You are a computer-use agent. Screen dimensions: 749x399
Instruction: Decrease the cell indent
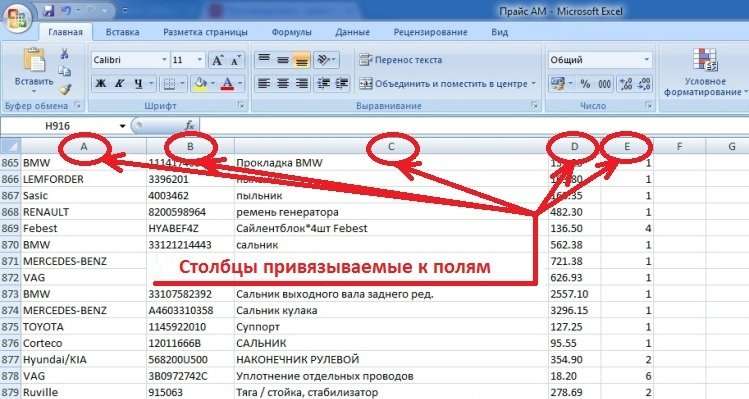pyautogui.click(x=323, y=84)
